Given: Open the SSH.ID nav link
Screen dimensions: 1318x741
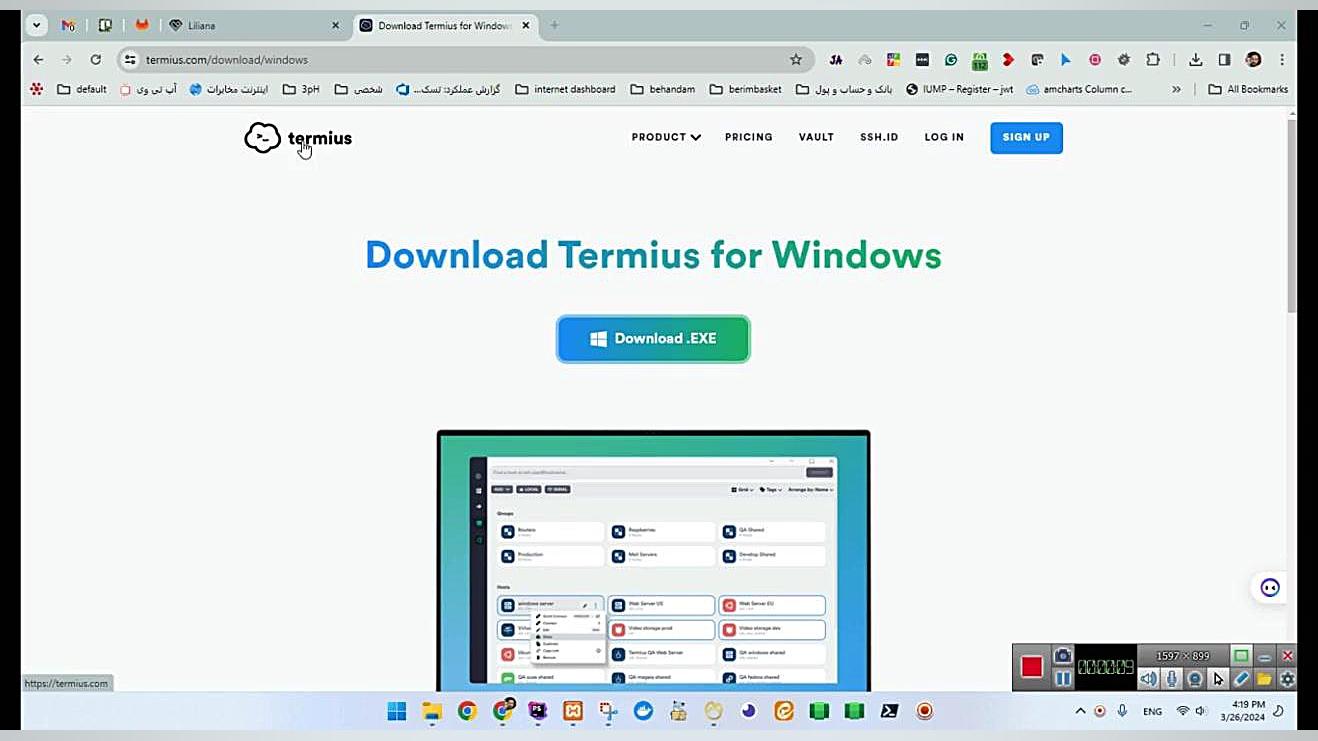Looking at the screenshot, I should coord(879,137).
